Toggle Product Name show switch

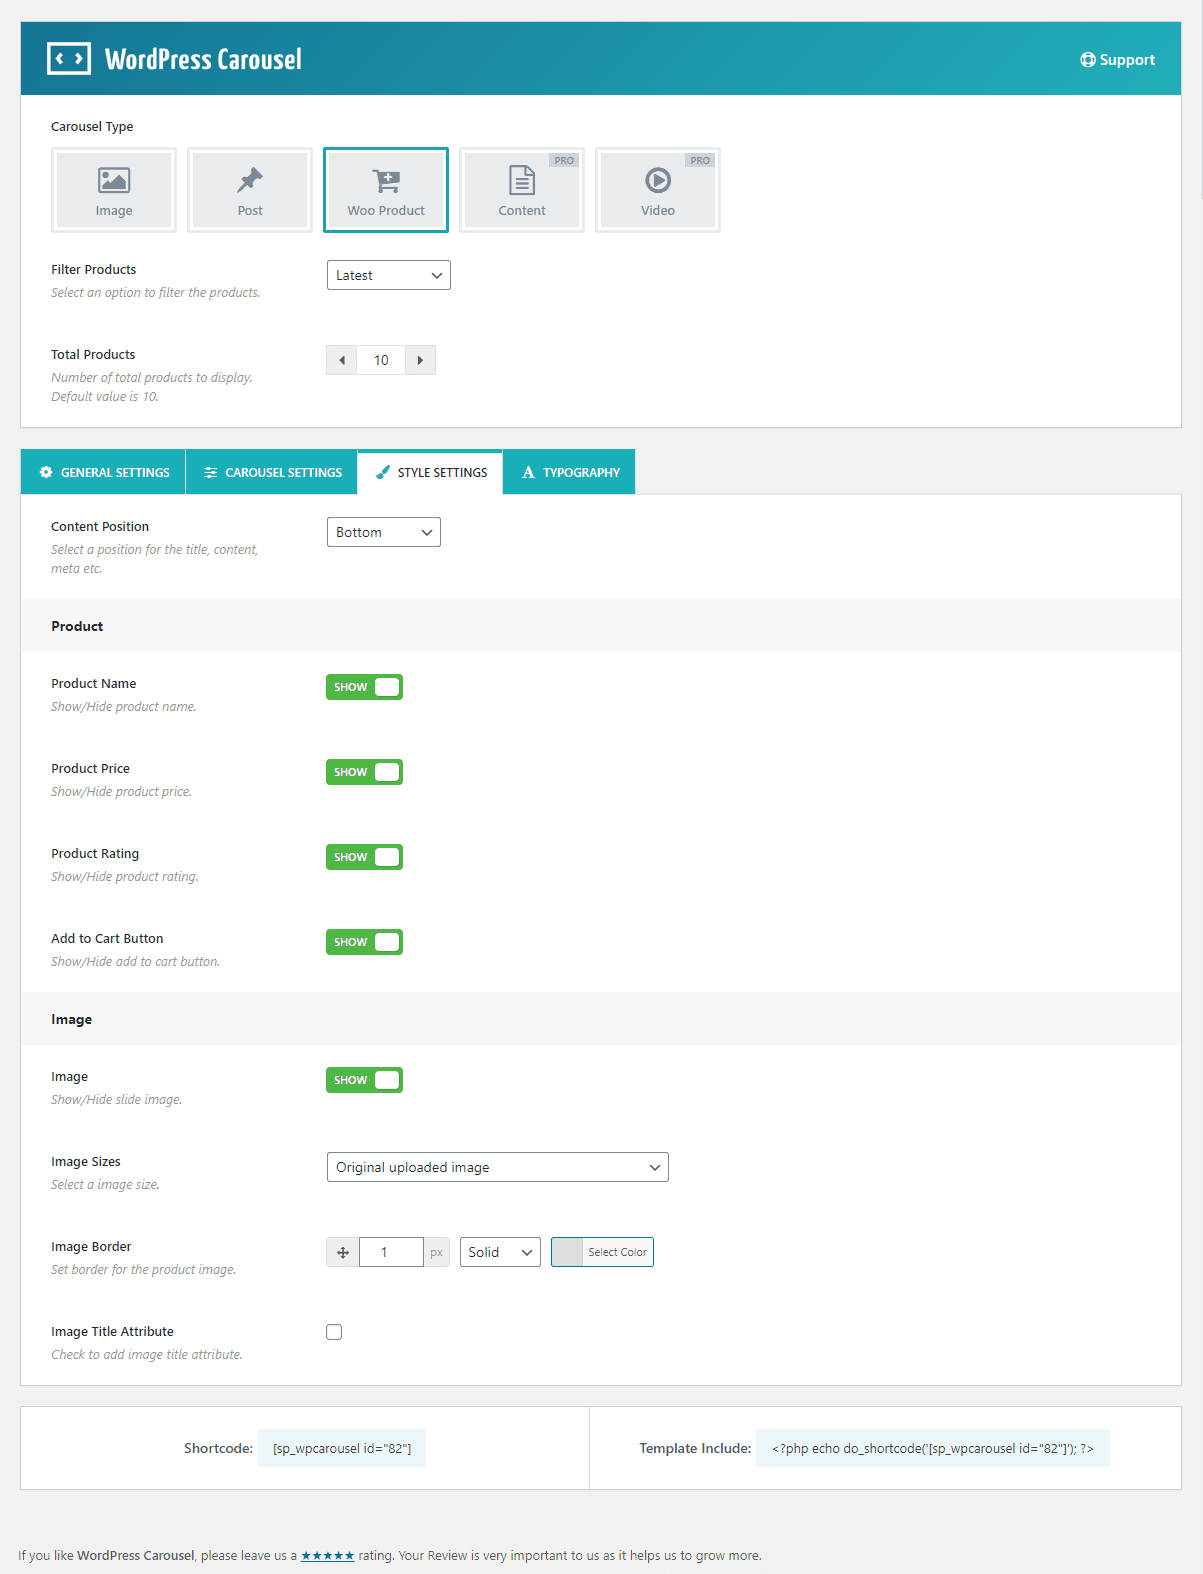click(364, 687)
